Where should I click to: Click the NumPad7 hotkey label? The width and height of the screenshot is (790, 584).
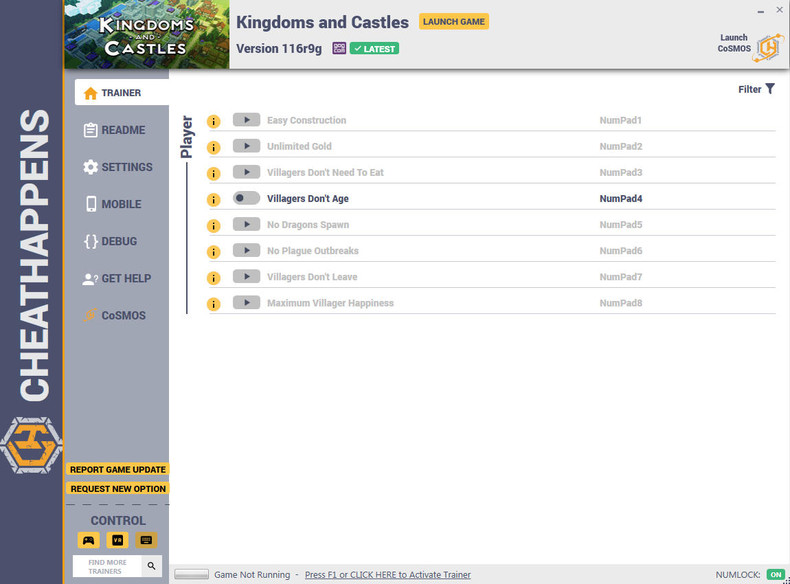pyautogui.click(x=620, y=277)
